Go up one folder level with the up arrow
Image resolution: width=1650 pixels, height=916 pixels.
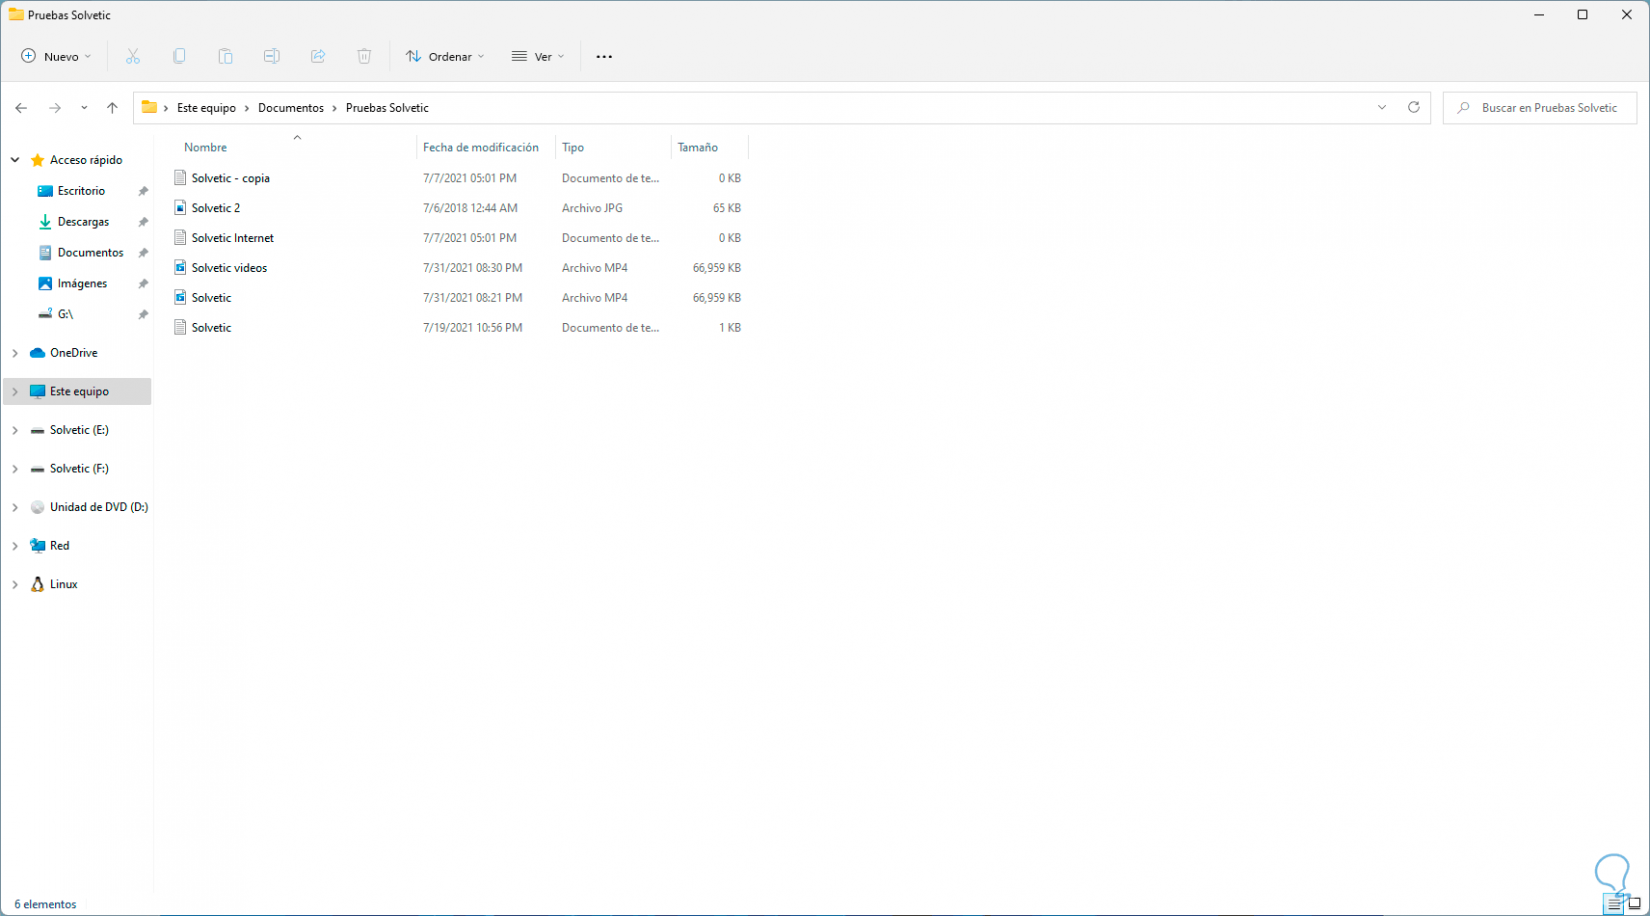112,108
